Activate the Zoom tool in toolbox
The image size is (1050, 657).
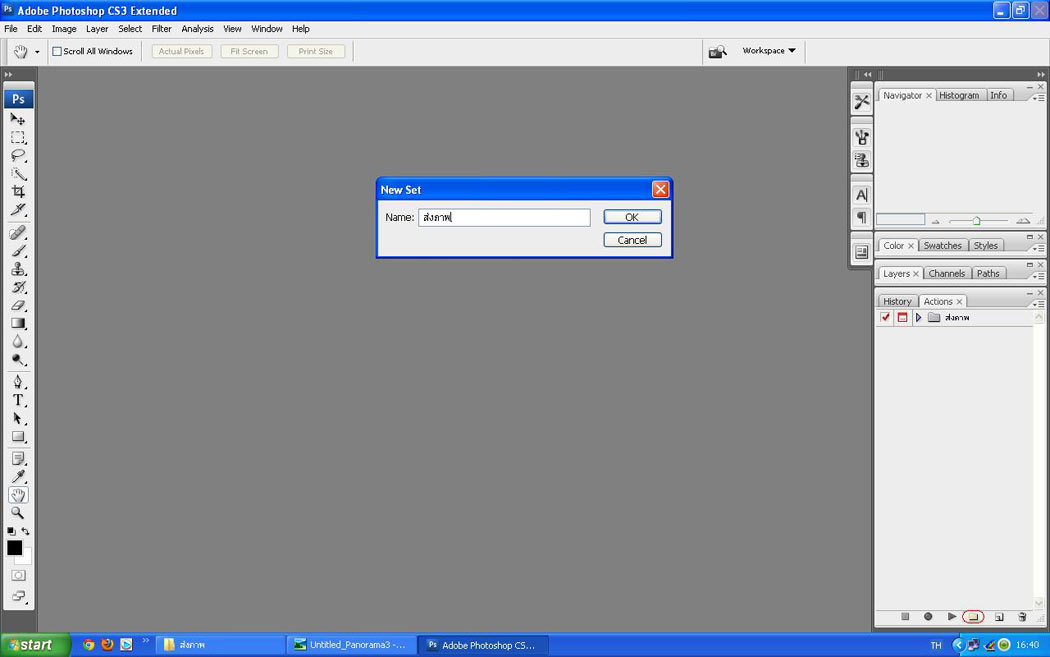click(x=18, y=513)
